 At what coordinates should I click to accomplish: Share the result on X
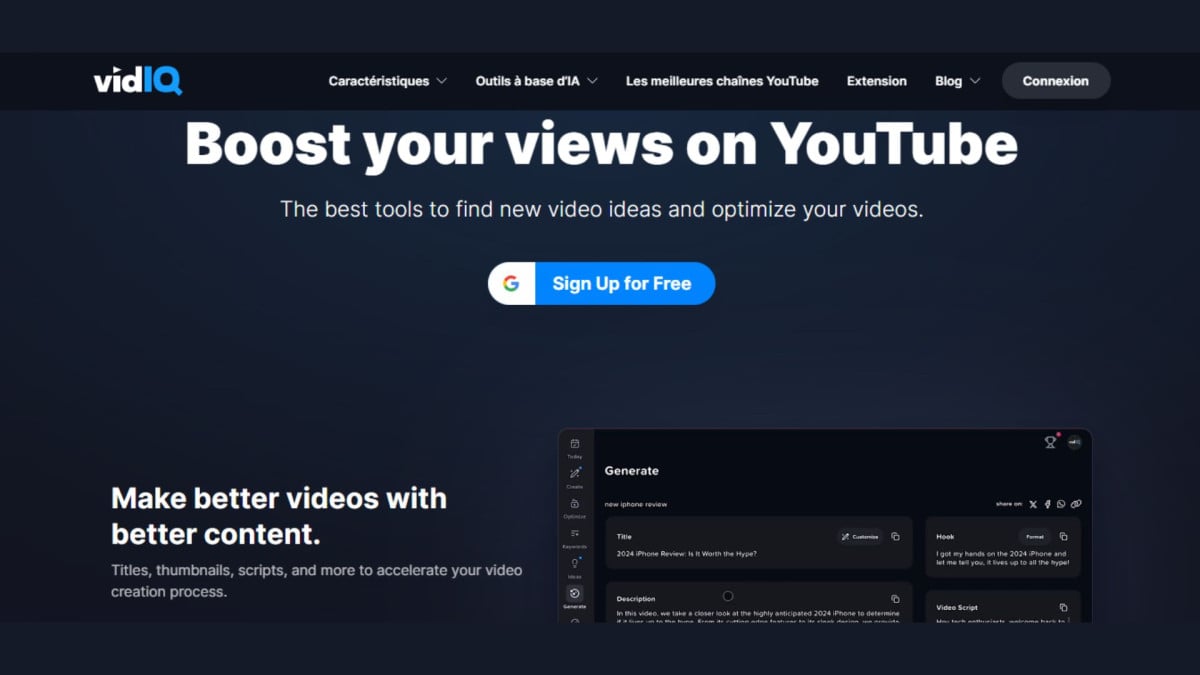click(x=1033, y=504)
